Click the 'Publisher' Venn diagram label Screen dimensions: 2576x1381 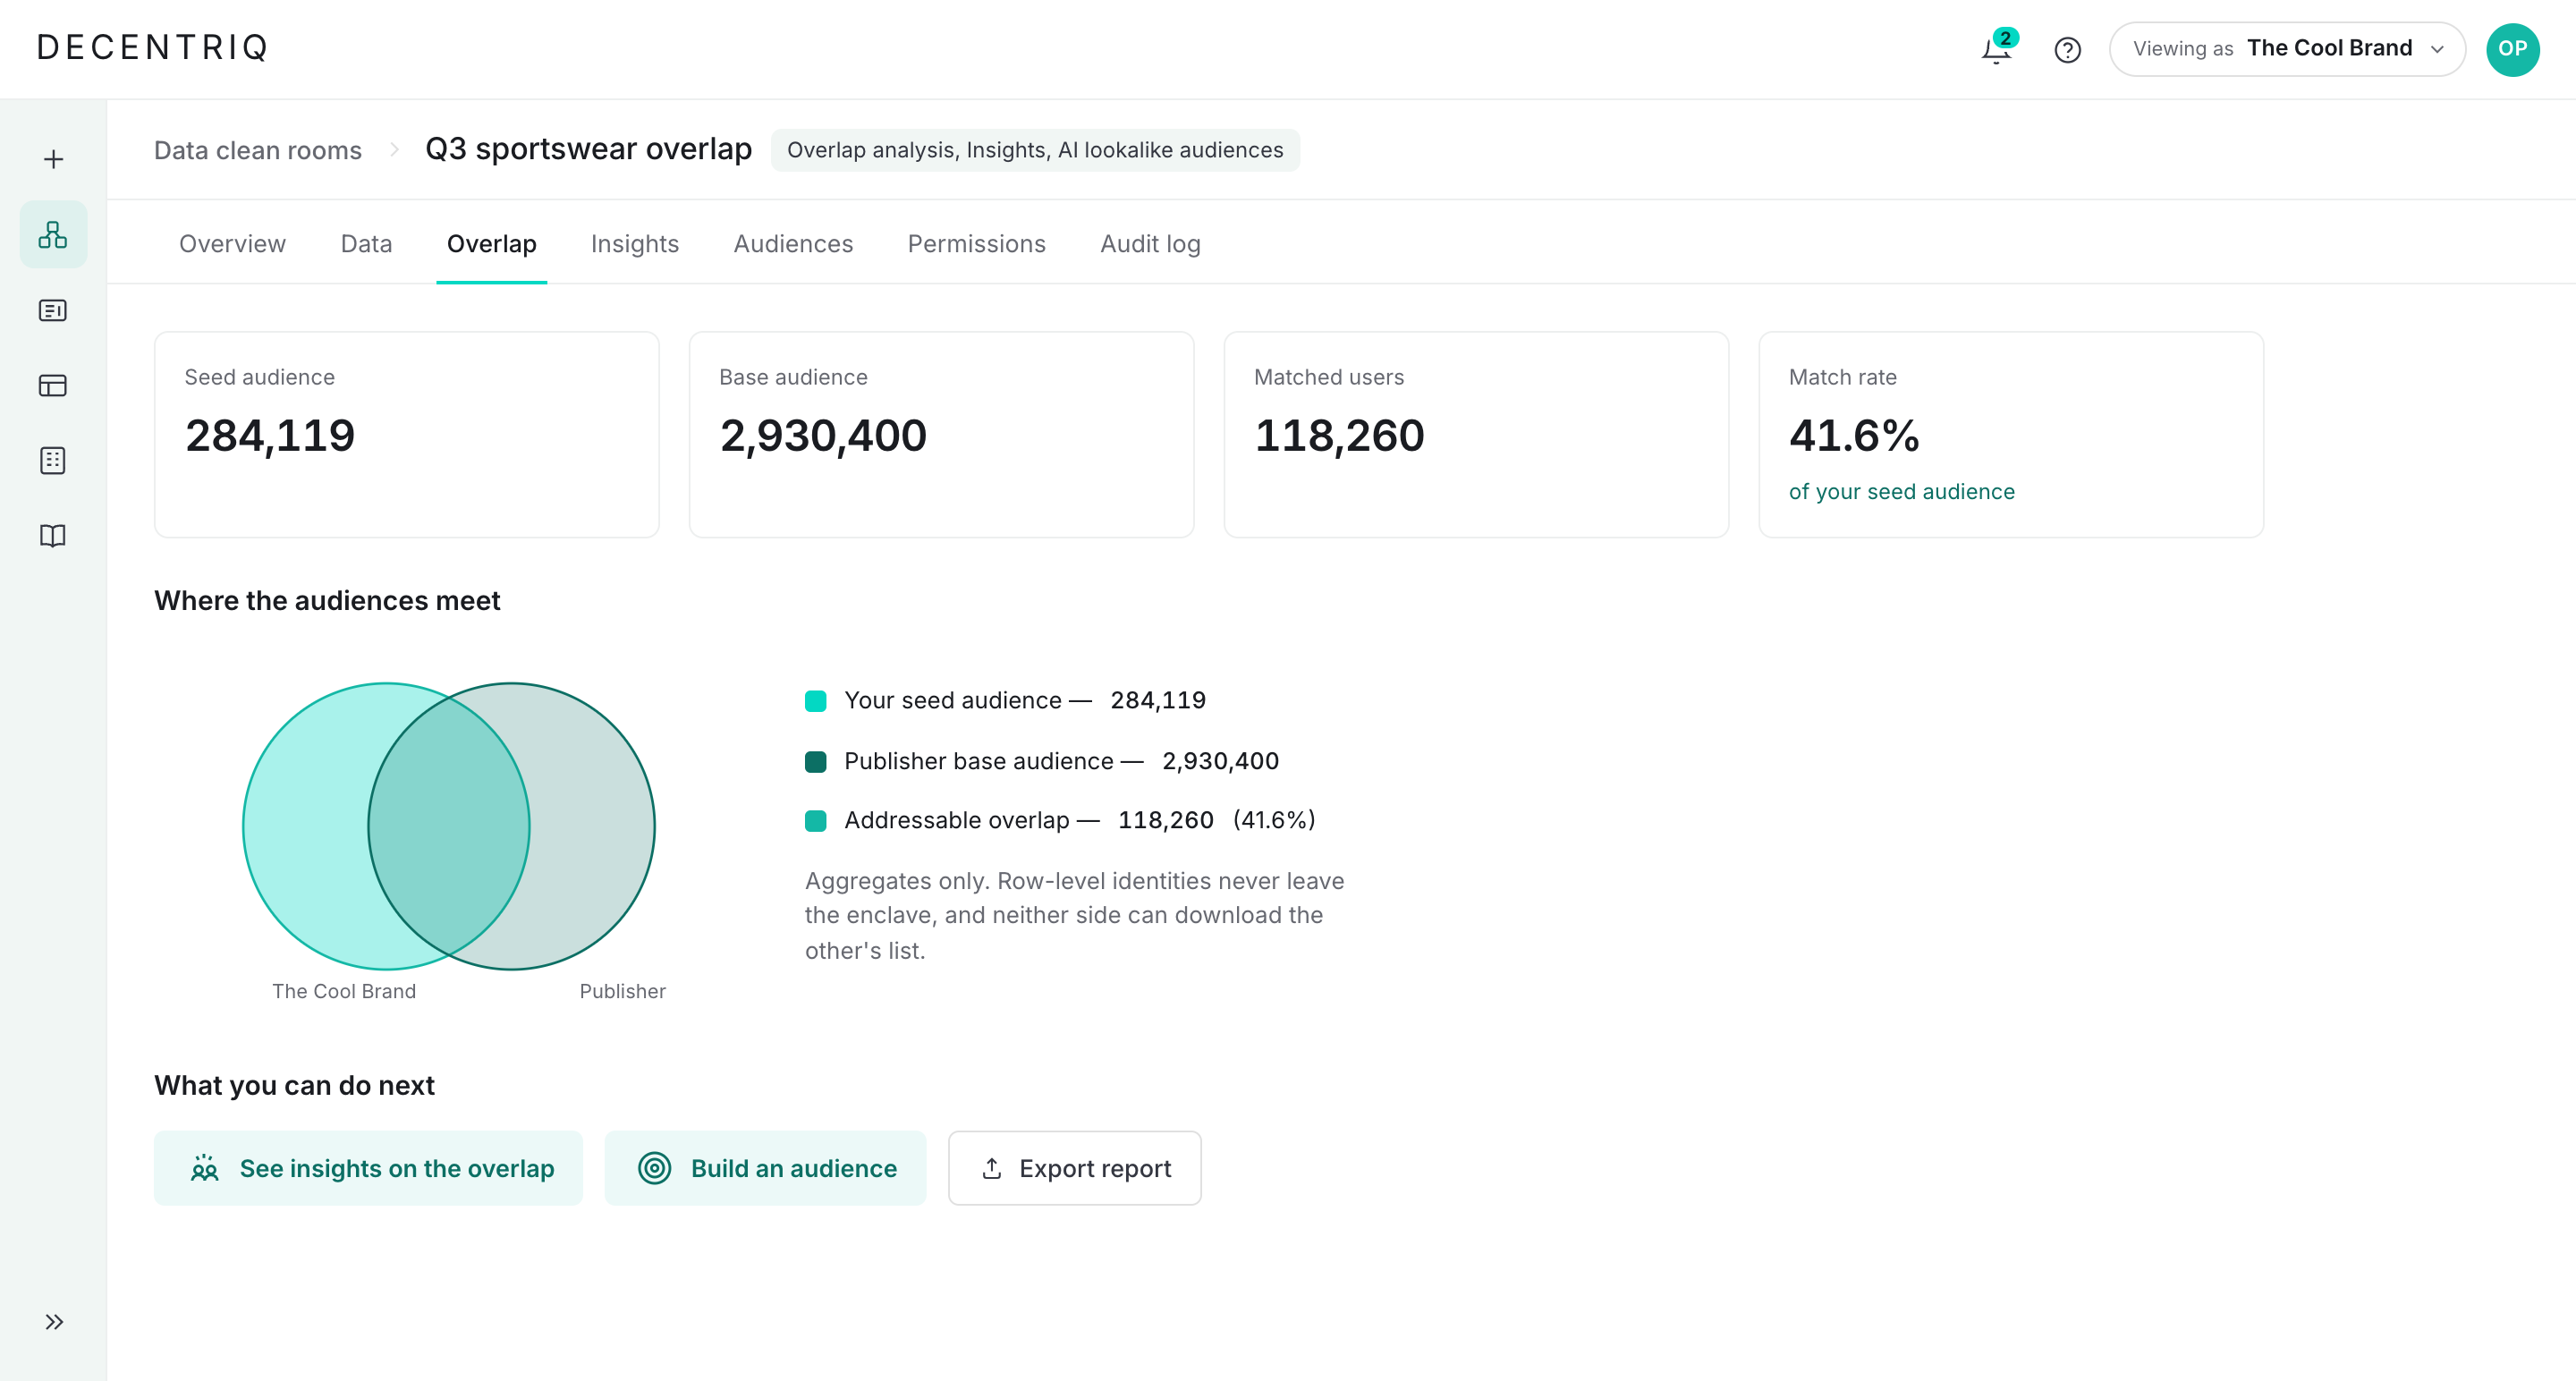622,991
